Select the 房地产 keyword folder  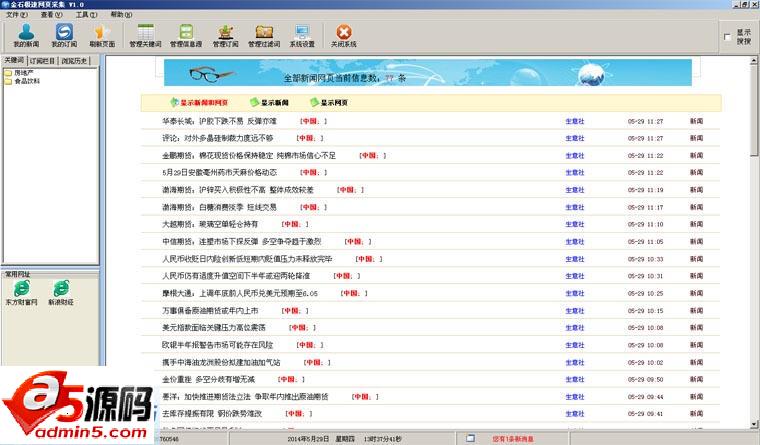coord(19,73)
